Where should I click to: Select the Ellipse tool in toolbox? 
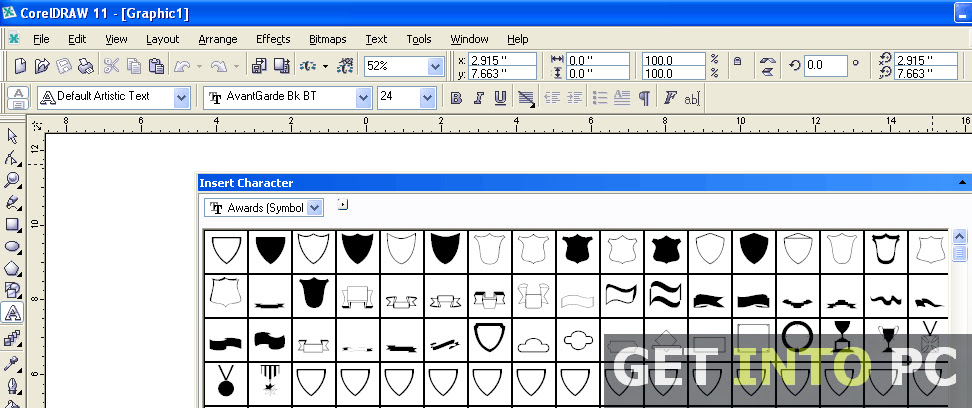coord(12,247)
